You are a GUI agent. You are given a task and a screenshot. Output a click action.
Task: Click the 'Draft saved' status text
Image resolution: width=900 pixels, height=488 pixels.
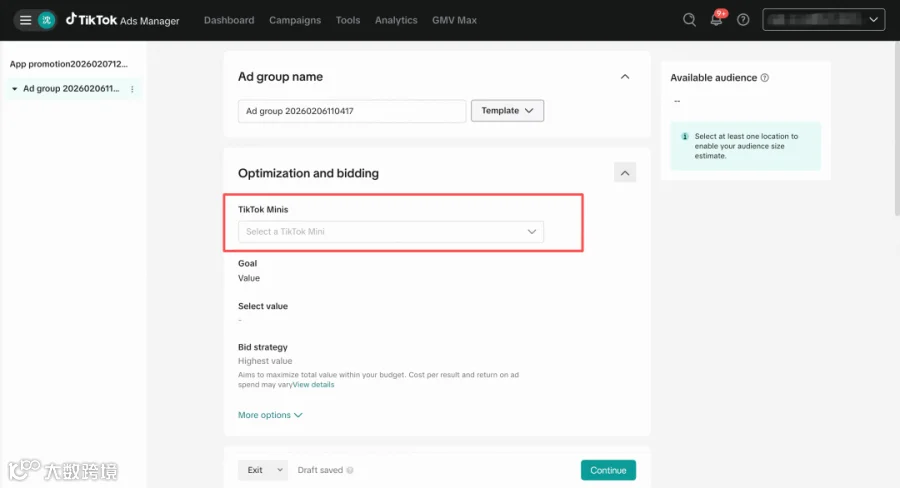[320, 470]
